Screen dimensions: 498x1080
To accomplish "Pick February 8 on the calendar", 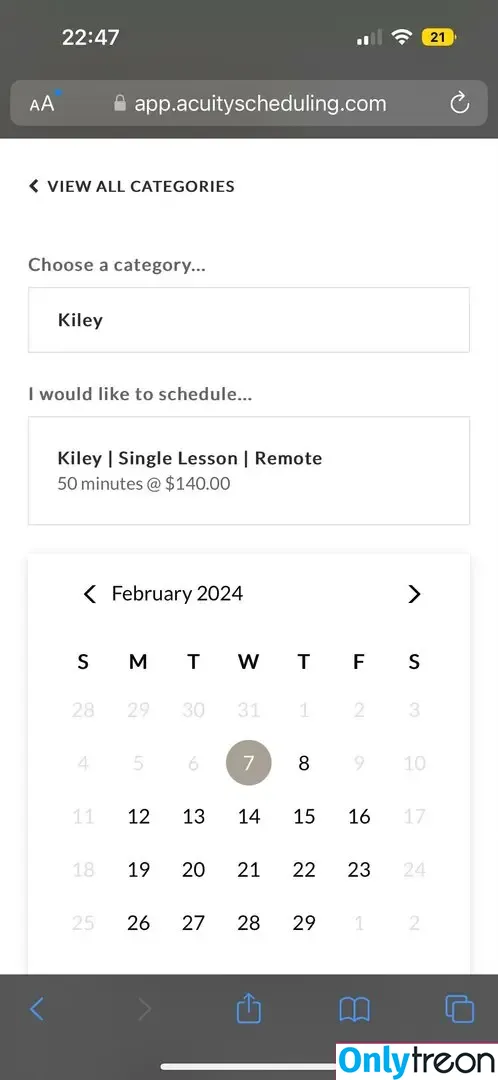I will pos(304,763).
